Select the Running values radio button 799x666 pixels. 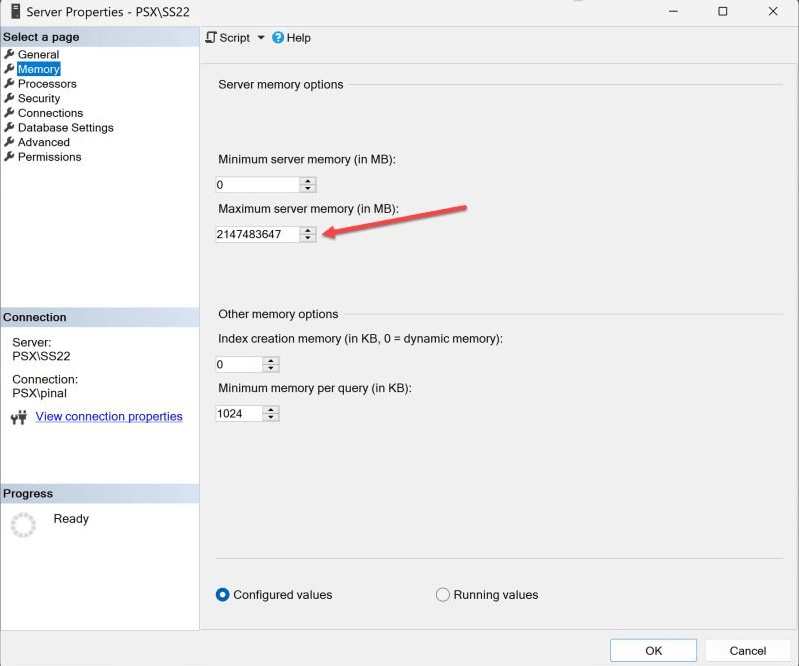pyautogui.click(x=443, y=595)
